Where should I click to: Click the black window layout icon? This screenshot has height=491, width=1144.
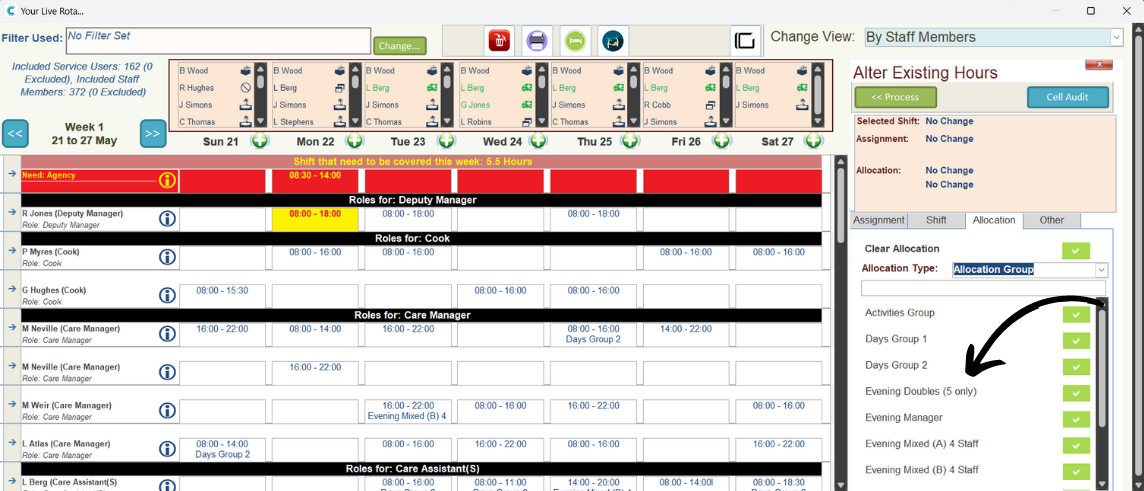[x=745, y=41]
